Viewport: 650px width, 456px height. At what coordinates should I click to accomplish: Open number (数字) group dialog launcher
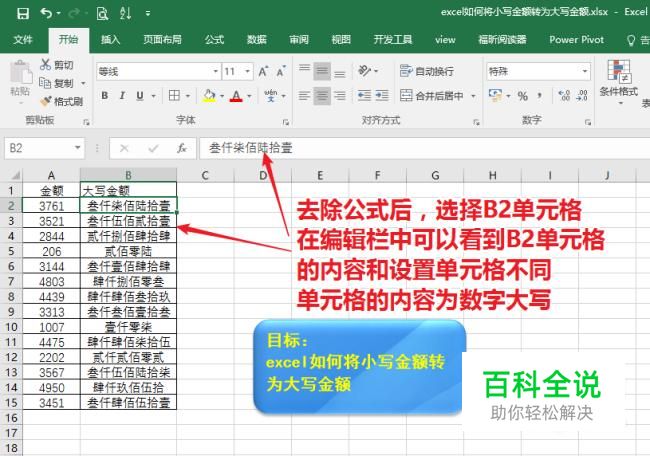[587, 122]
